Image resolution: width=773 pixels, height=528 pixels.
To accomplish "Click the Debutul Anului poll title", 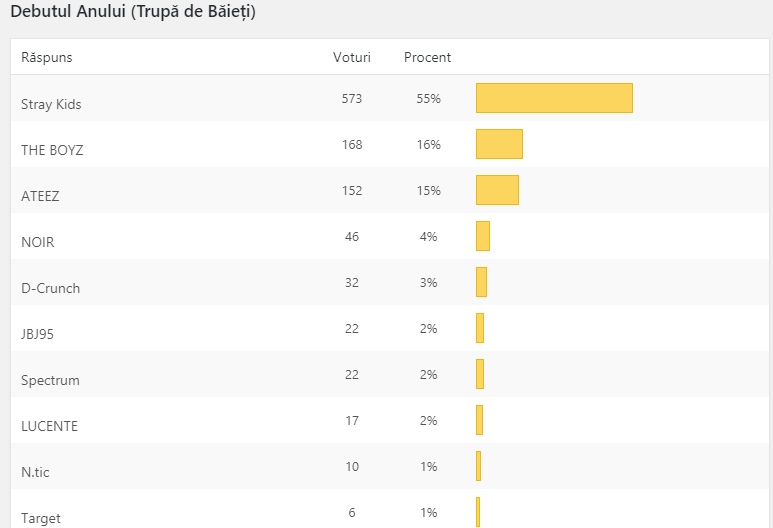I will pyautogui.click(x=133, y=13).
